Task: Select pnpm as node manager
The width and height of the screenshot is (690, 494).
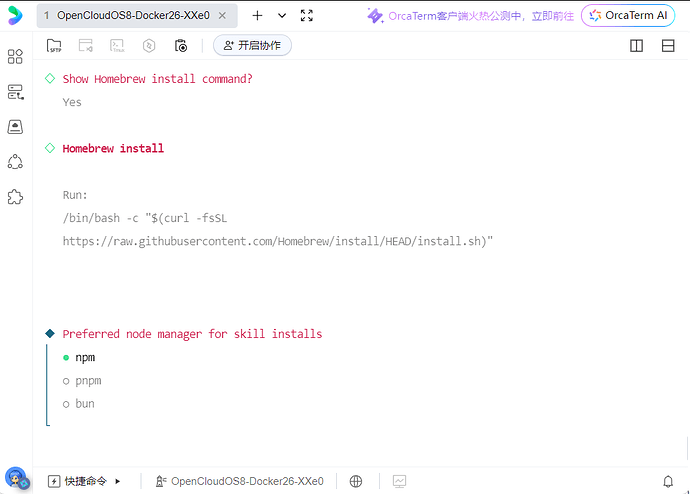Action: click(x=82, y=381)
